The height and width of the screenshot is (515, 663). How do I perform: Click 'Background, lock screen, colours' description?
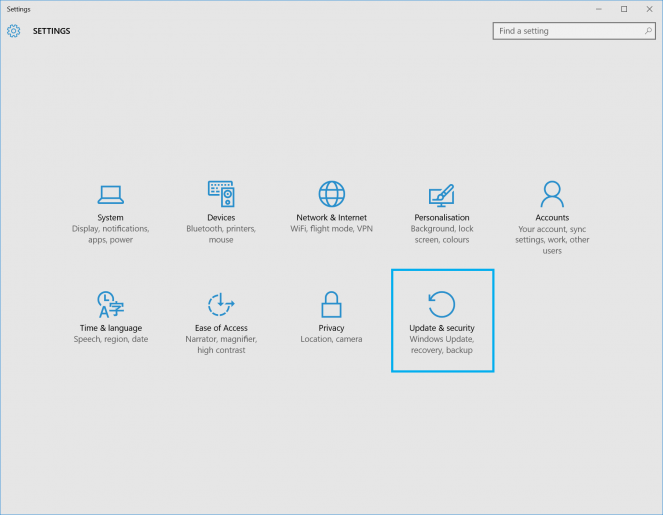pyautogui.click(x=442, y=234)
